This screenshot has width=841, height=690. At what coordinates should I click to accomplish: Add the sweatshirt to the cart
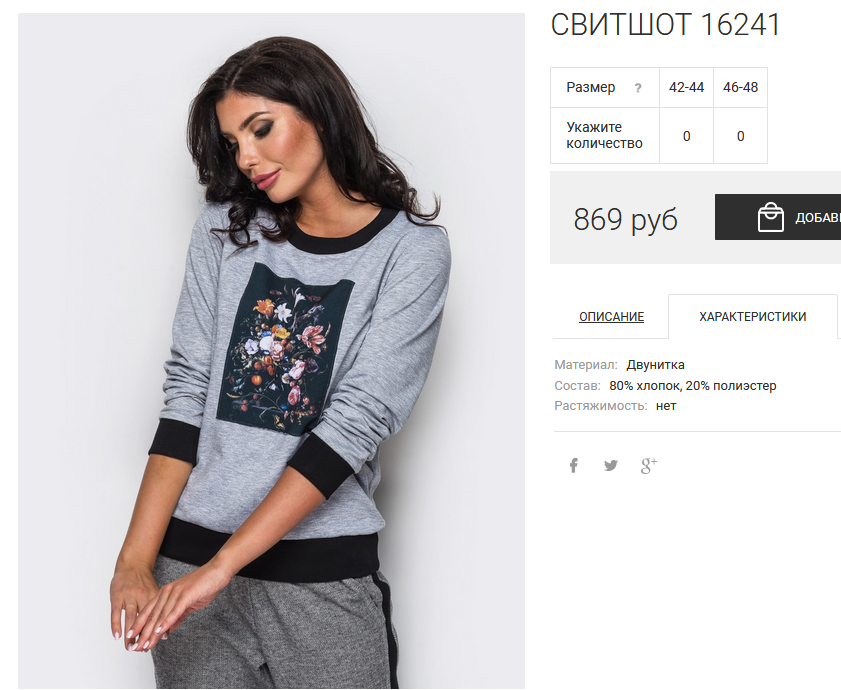pyautogui.click(x=778, y=217)
